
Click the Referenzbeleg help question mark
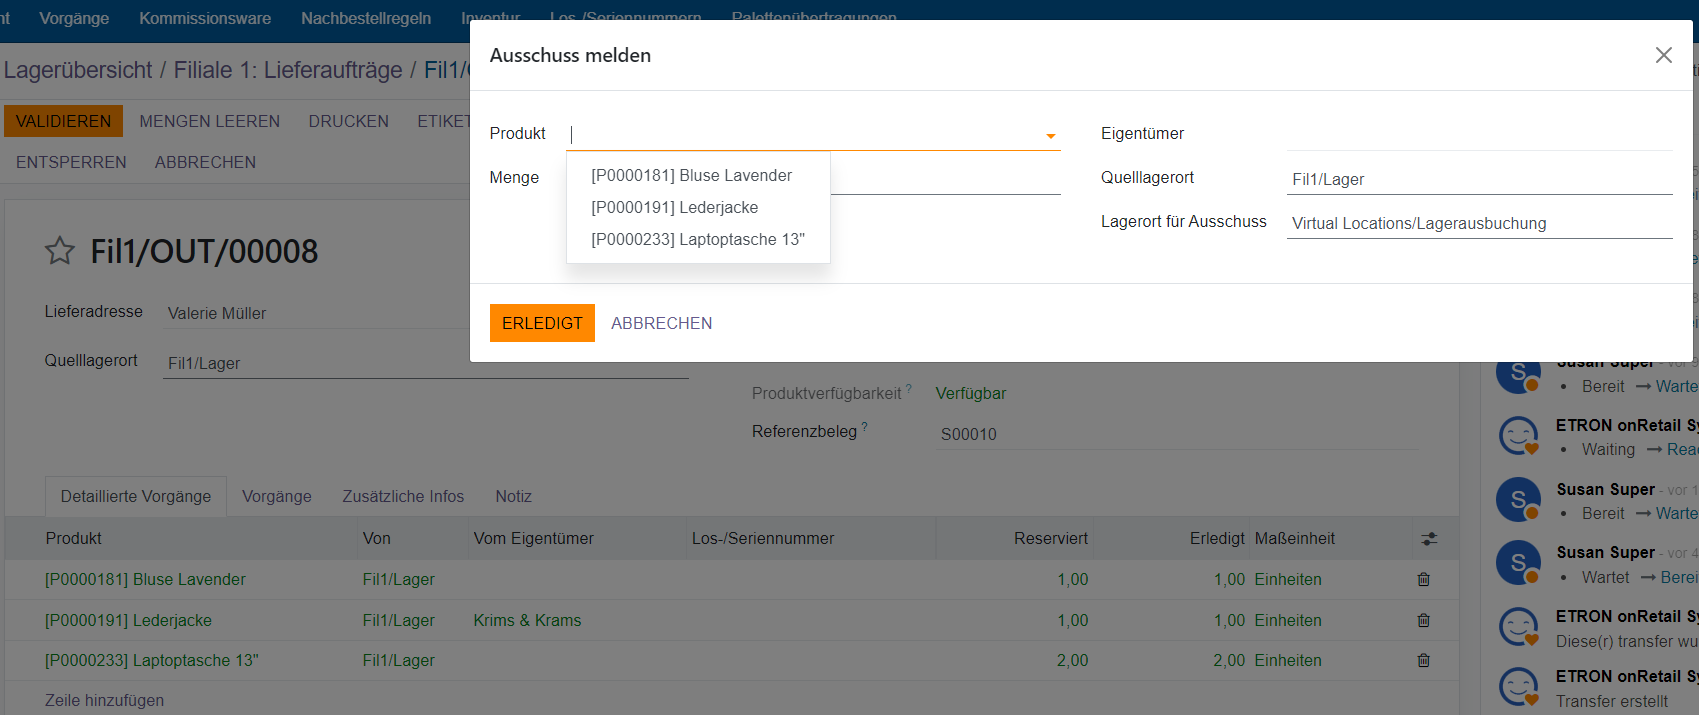pyautogui.click(x=865, y=428)
